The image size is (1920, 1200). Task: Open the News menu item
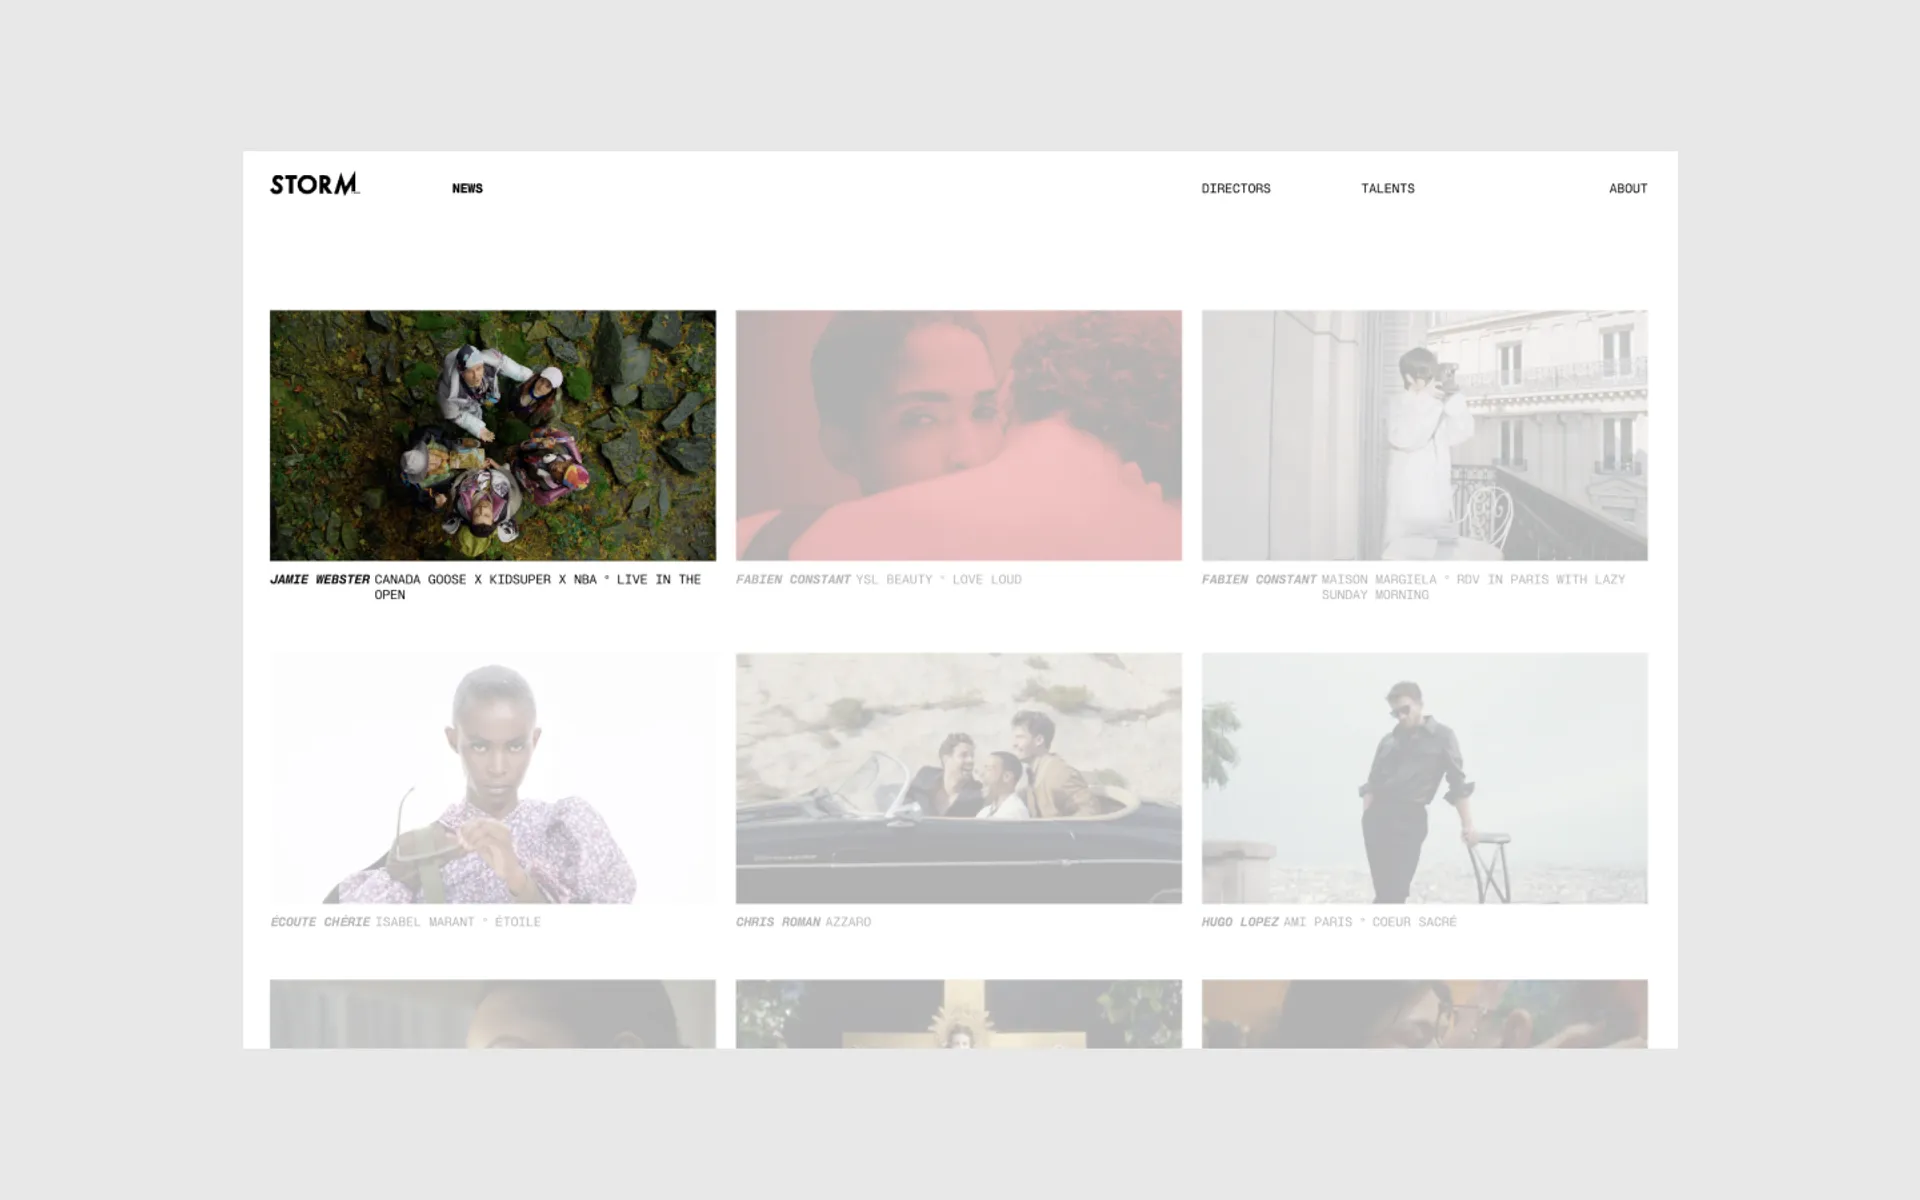[x=467, y=188]
